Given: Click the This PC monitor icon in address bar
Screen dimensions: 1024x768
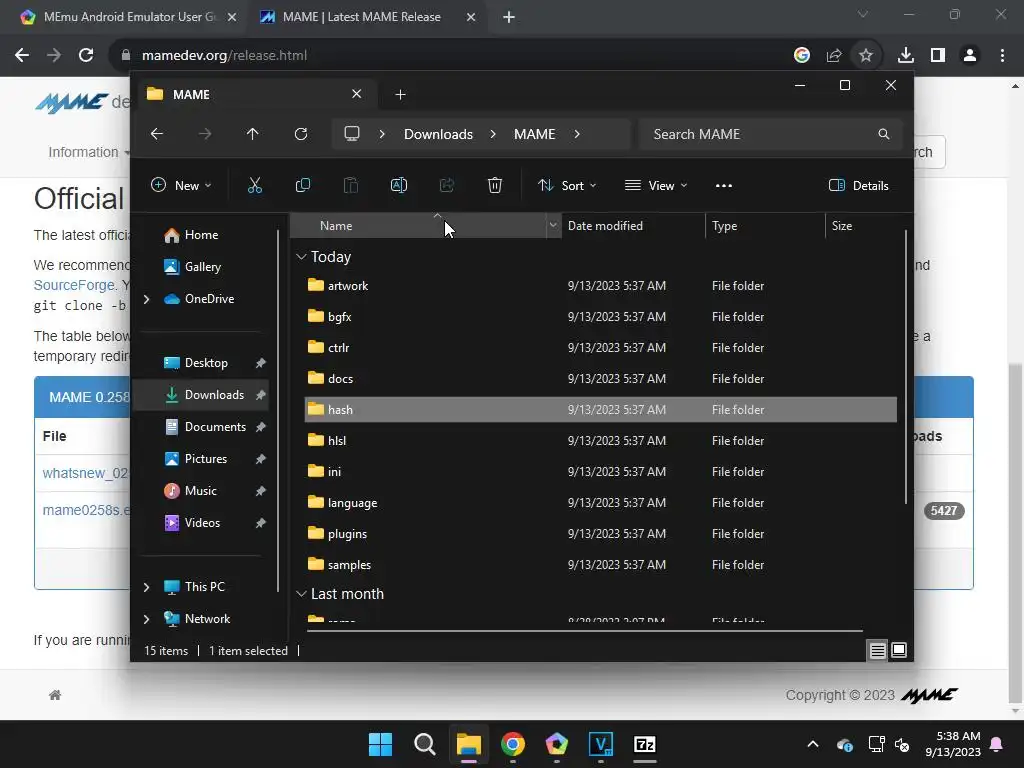Looking at the screenshot, I should coord(352,134).
